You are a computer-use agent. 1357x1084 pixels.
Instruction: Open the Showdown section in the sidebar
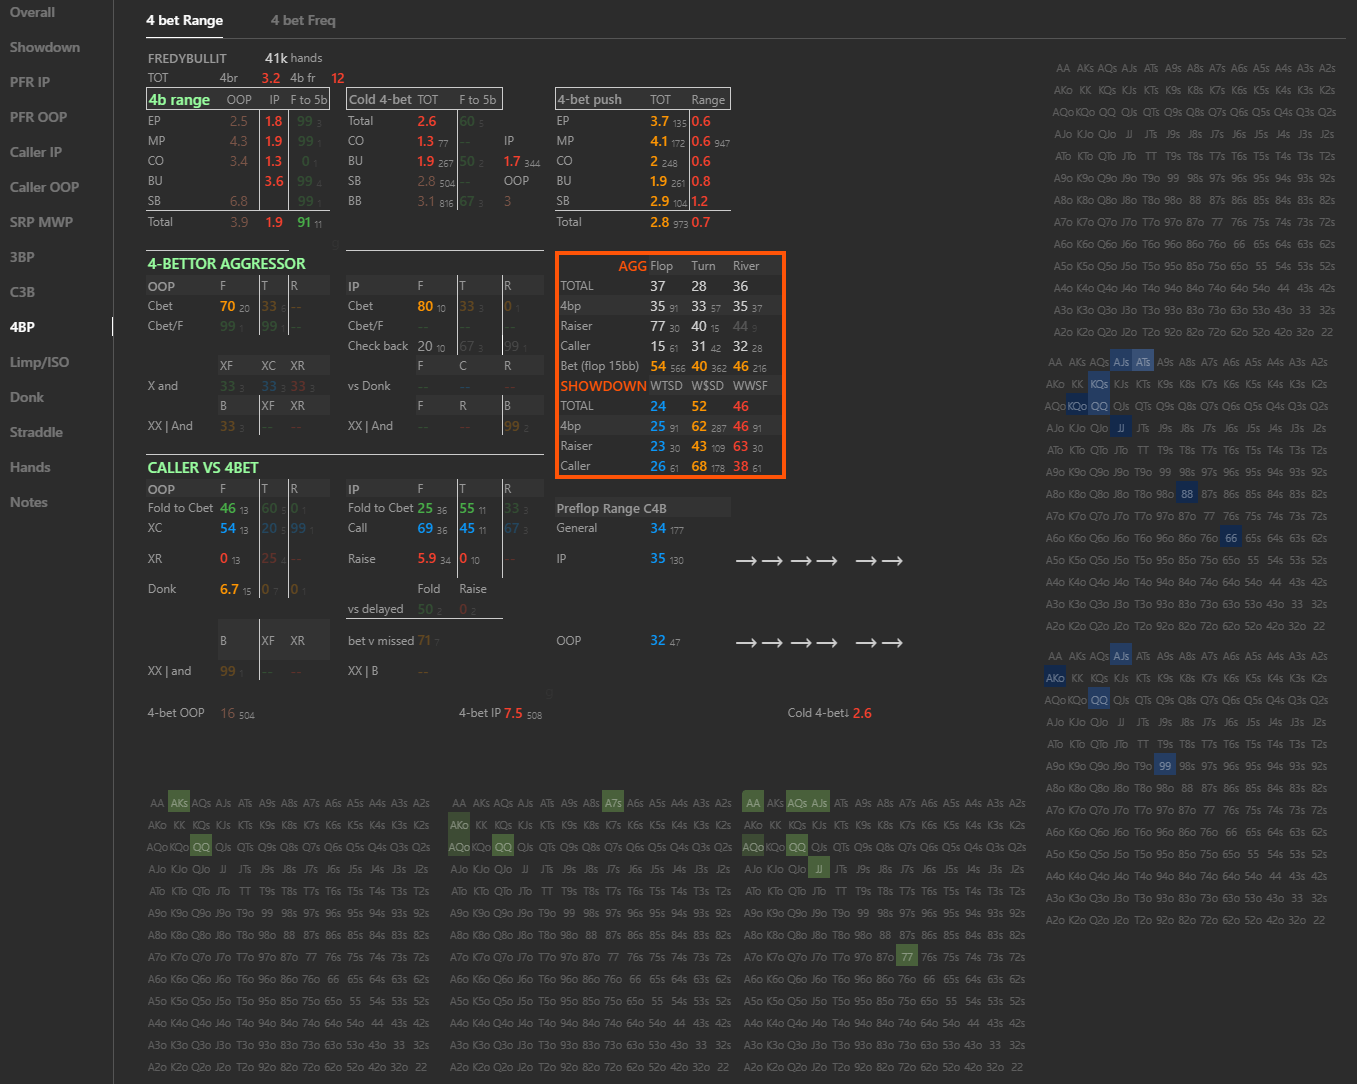(x=45, y=47)
